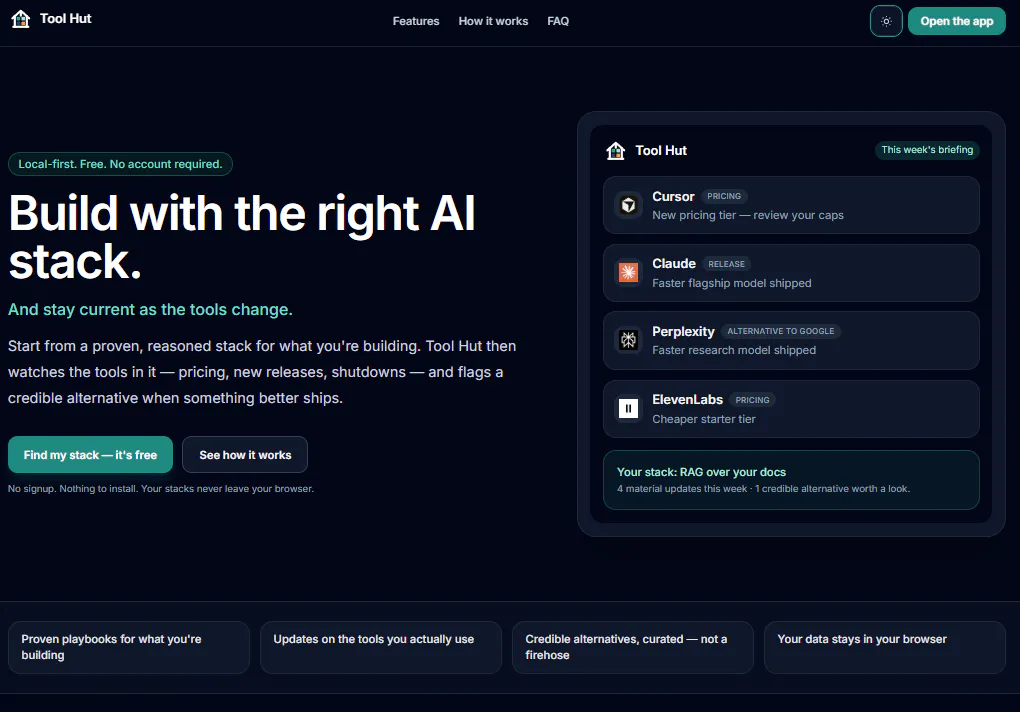Click 'Faster flagship model shipped' text
1020x712 pixels.
732,283
